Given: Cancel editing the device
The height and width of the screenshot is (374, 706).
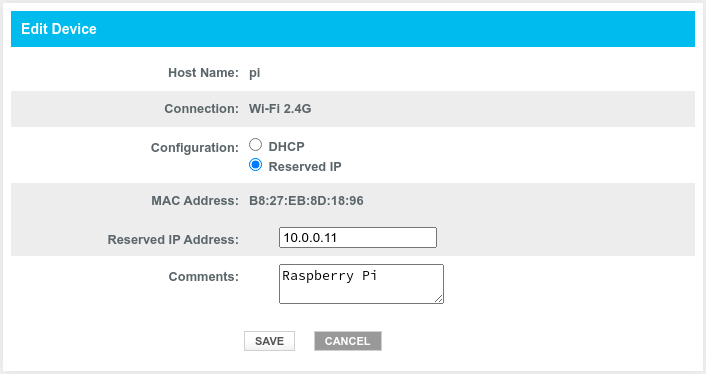Looking at the screenshot, I should (x=348, y=341).
